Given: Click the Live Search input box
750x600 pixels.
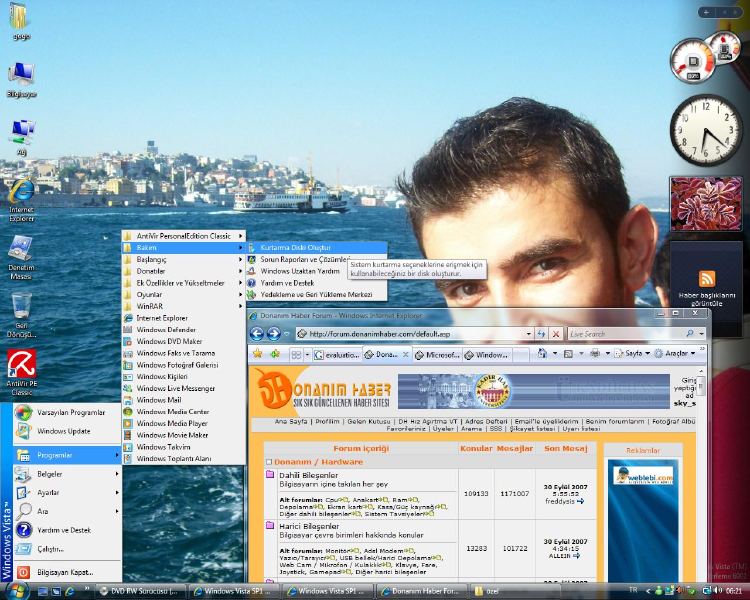Looking at the screenshot, I should pyautogui.click(x=626, y=333).
